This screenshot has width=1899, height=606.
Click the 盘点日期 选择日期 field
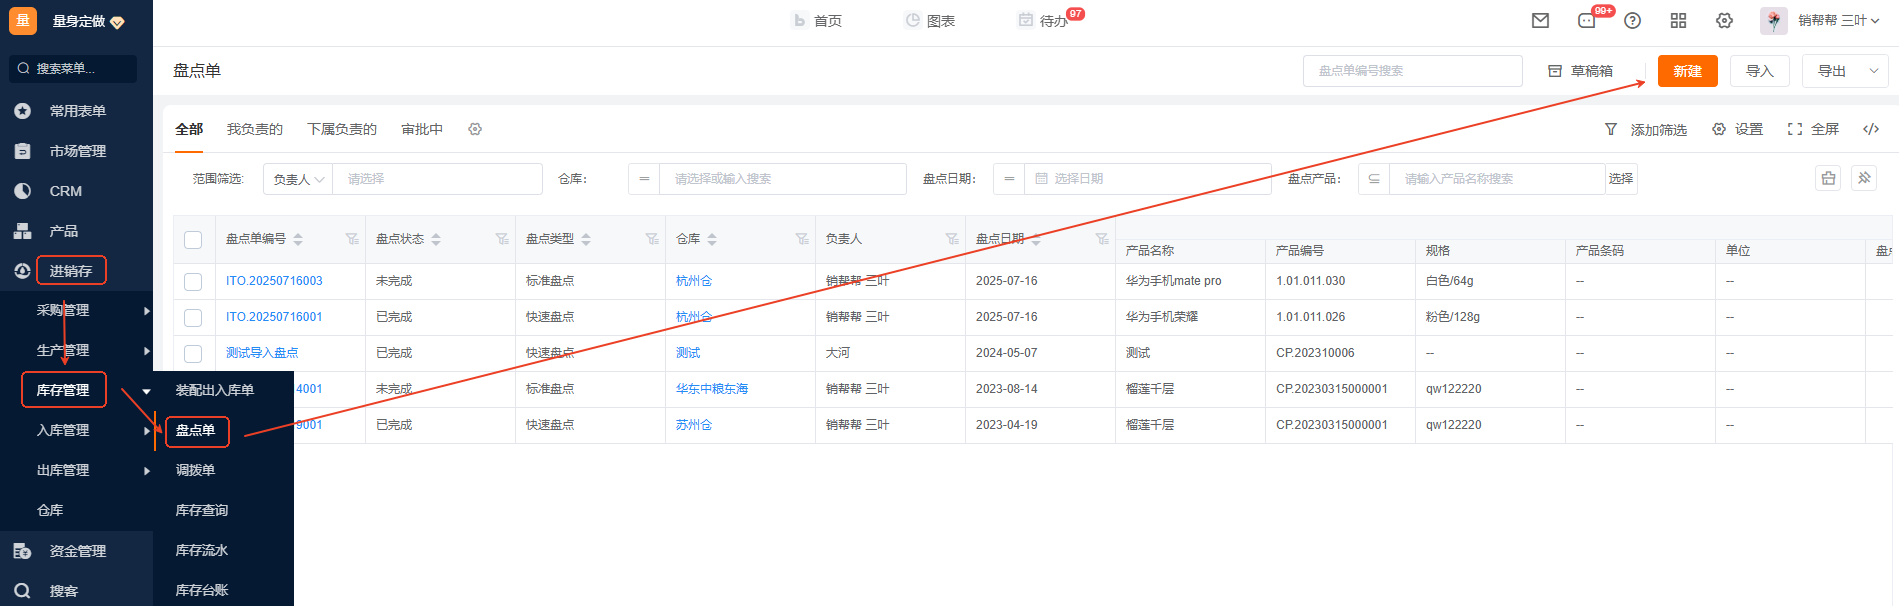coord(1148,179)
